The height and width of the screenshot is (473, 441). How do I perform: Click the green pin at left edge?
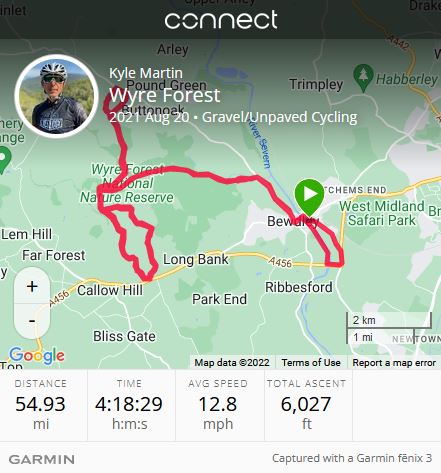4,160
